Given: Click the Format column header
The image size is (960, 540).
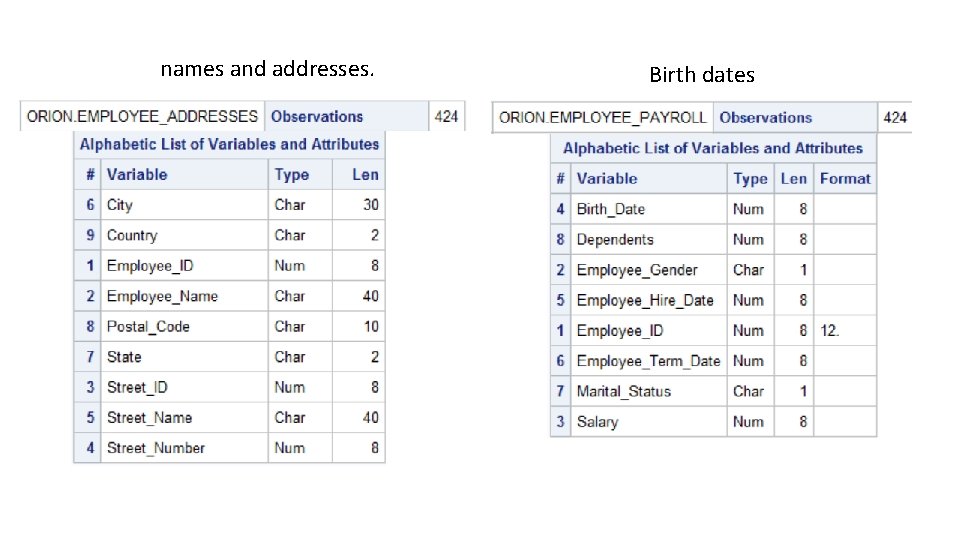Looking at the screenshot, I should [845, 179].
